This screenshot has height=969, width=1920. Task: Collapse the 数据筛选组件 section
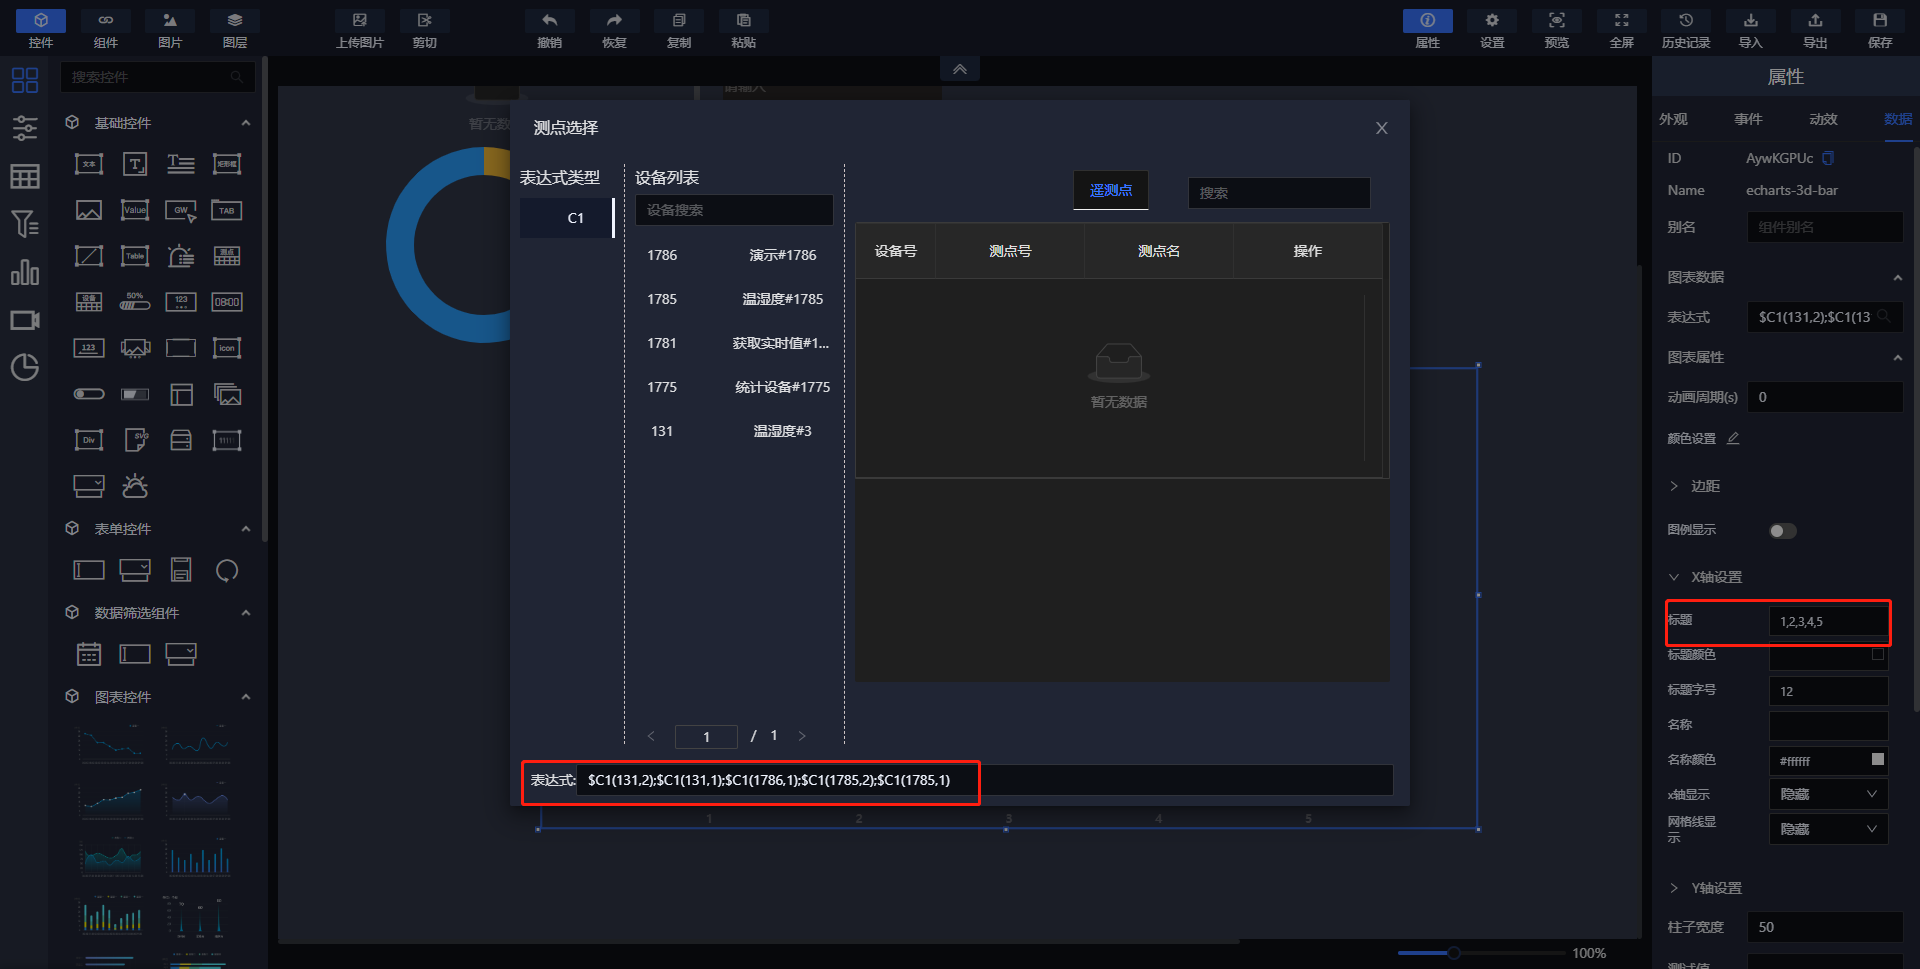click(246, 613)
